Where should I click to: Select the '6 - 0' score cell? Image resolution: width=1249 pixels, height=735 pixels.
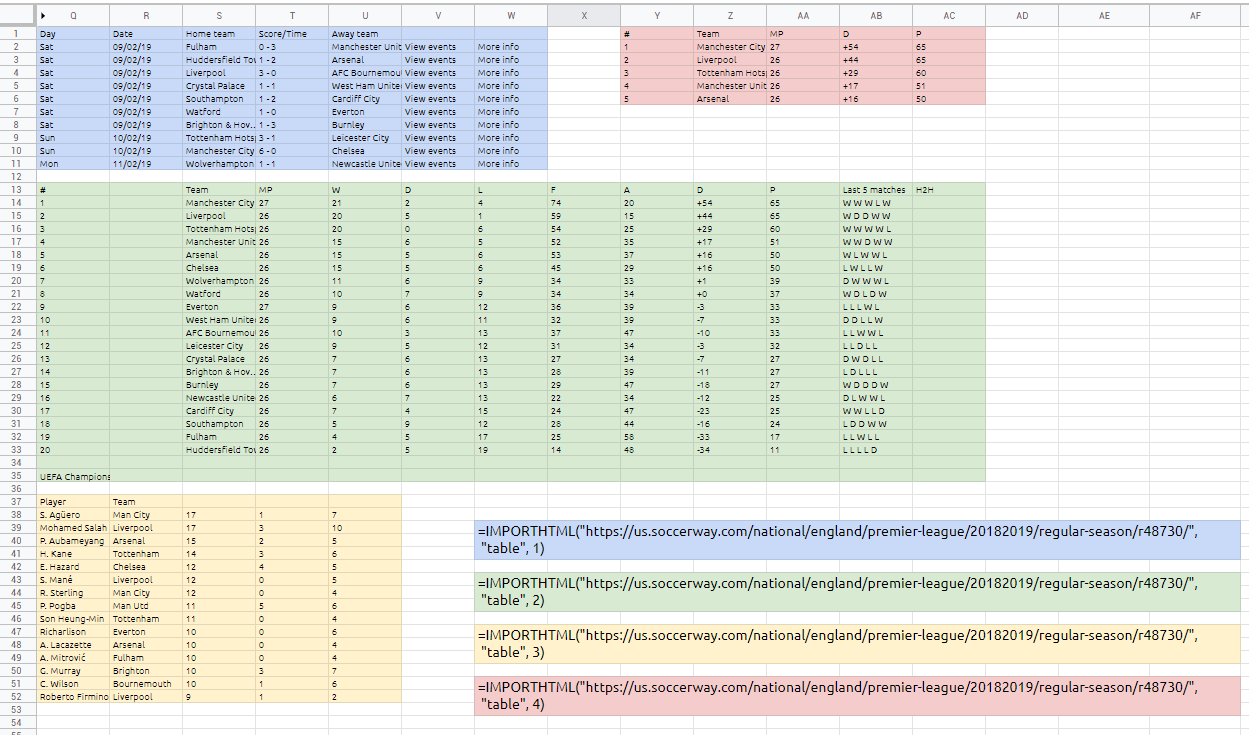click(x=292, y=150)
